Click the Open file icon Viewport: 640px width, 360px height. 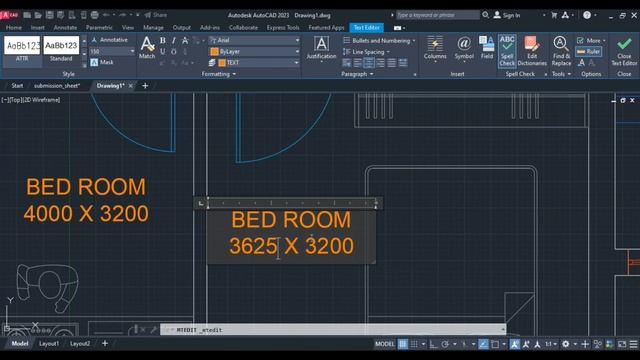(38, 15)
